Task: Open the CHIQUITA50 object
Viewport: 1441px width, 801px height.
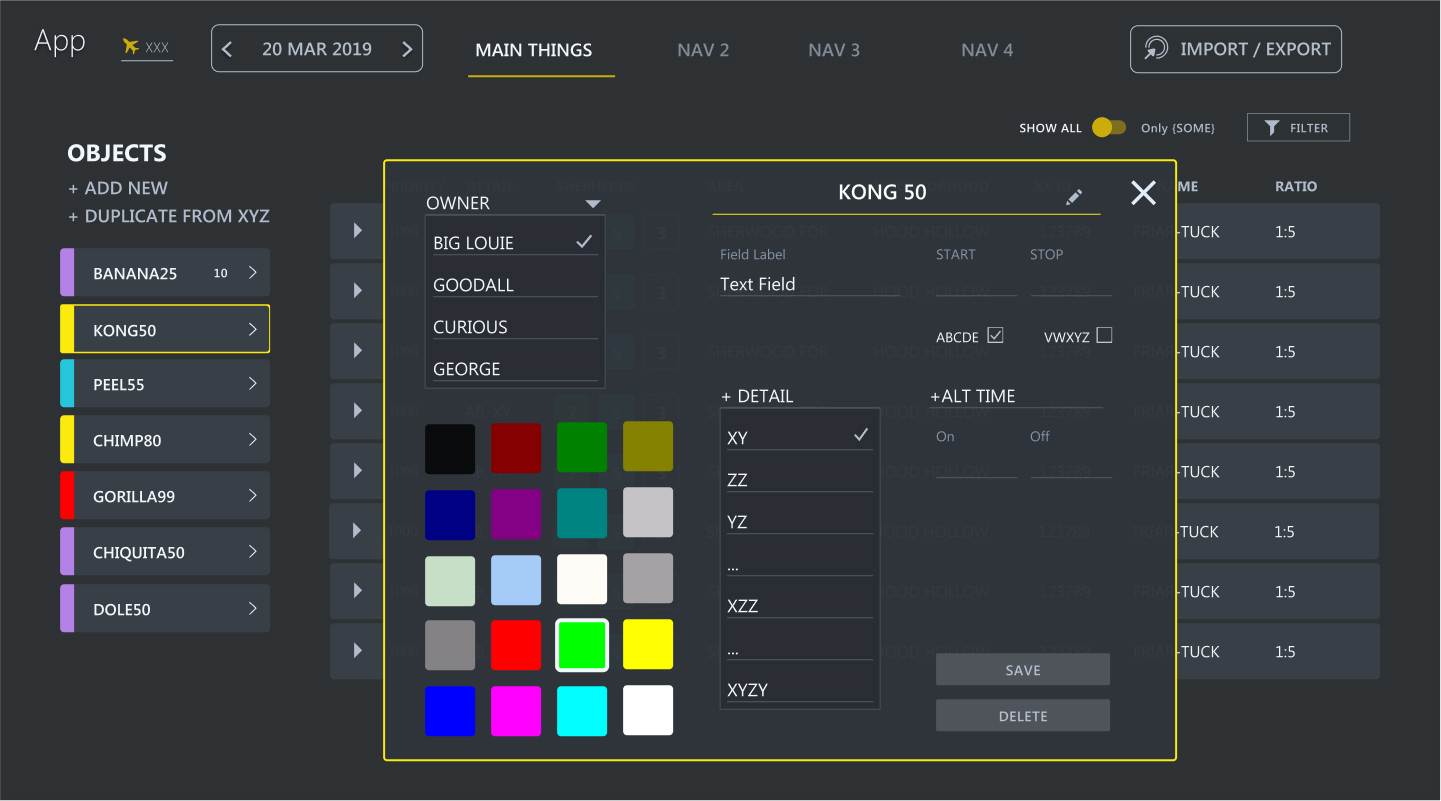Action: pyautogui.click(x=165, y=552)
